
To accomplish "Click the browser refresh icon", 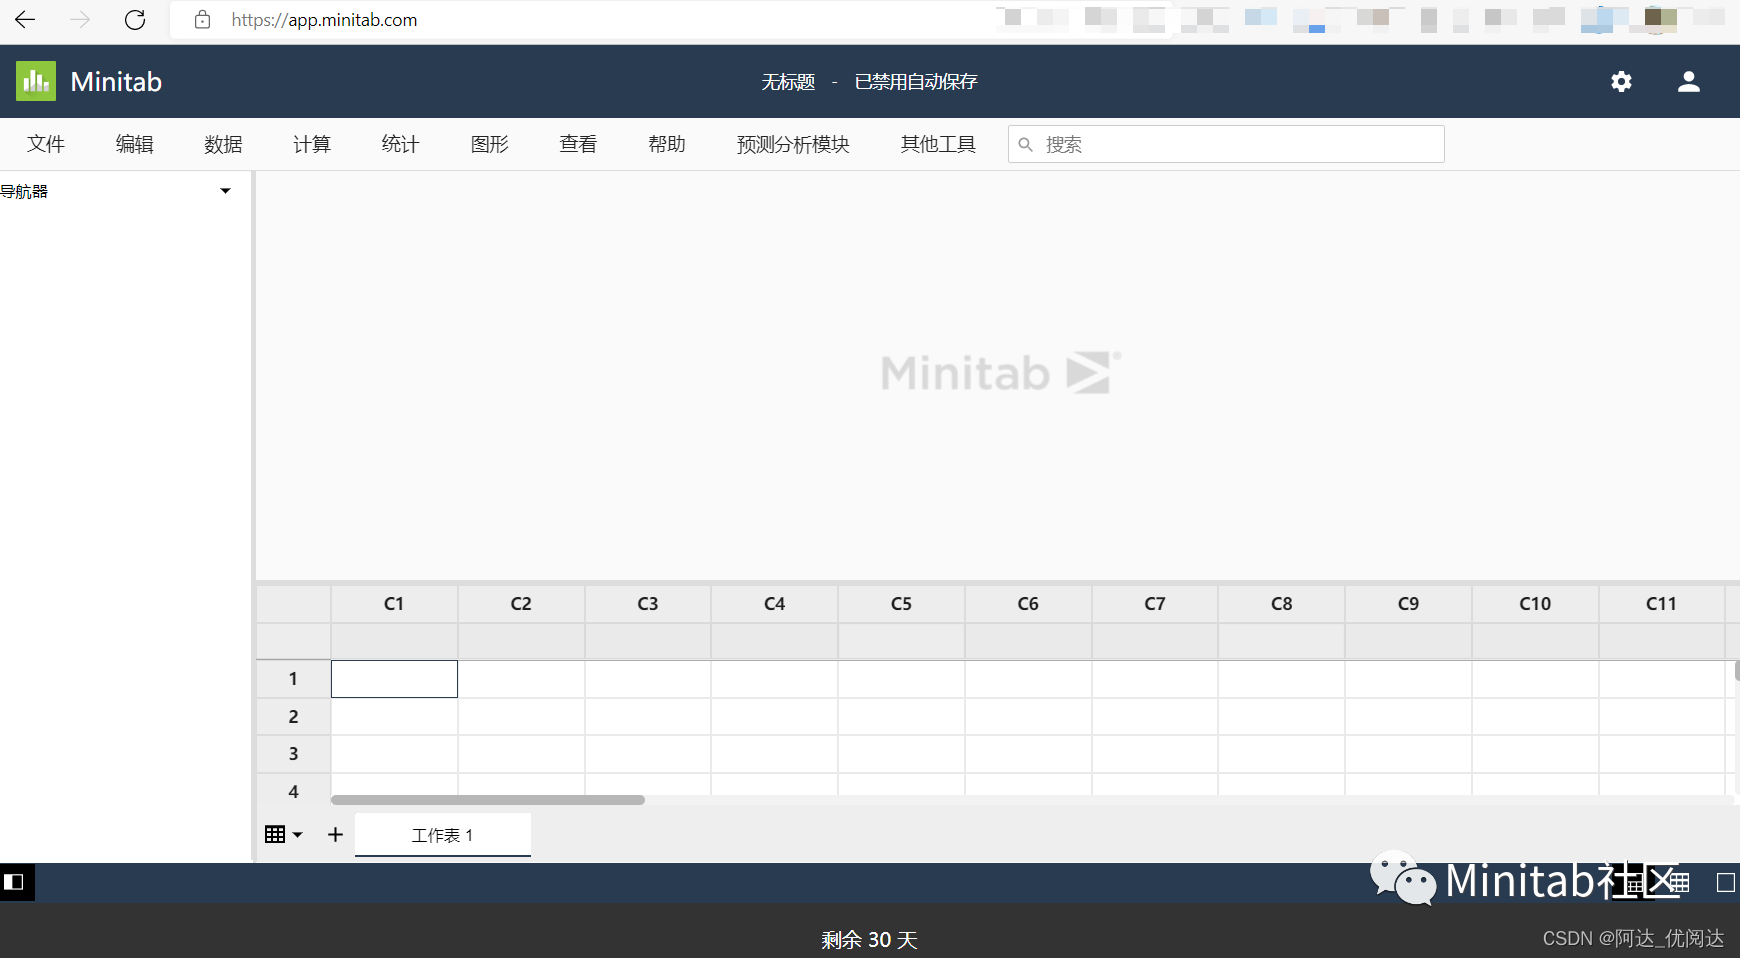I will click(136, 19).
